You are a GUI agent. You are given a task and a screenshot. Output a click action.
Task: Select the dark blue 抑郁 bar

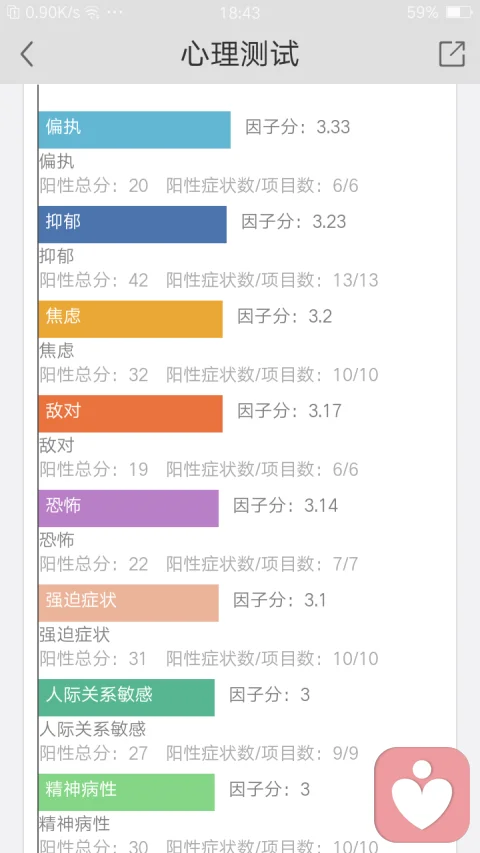pyautogui.click(x=132, y=224)
